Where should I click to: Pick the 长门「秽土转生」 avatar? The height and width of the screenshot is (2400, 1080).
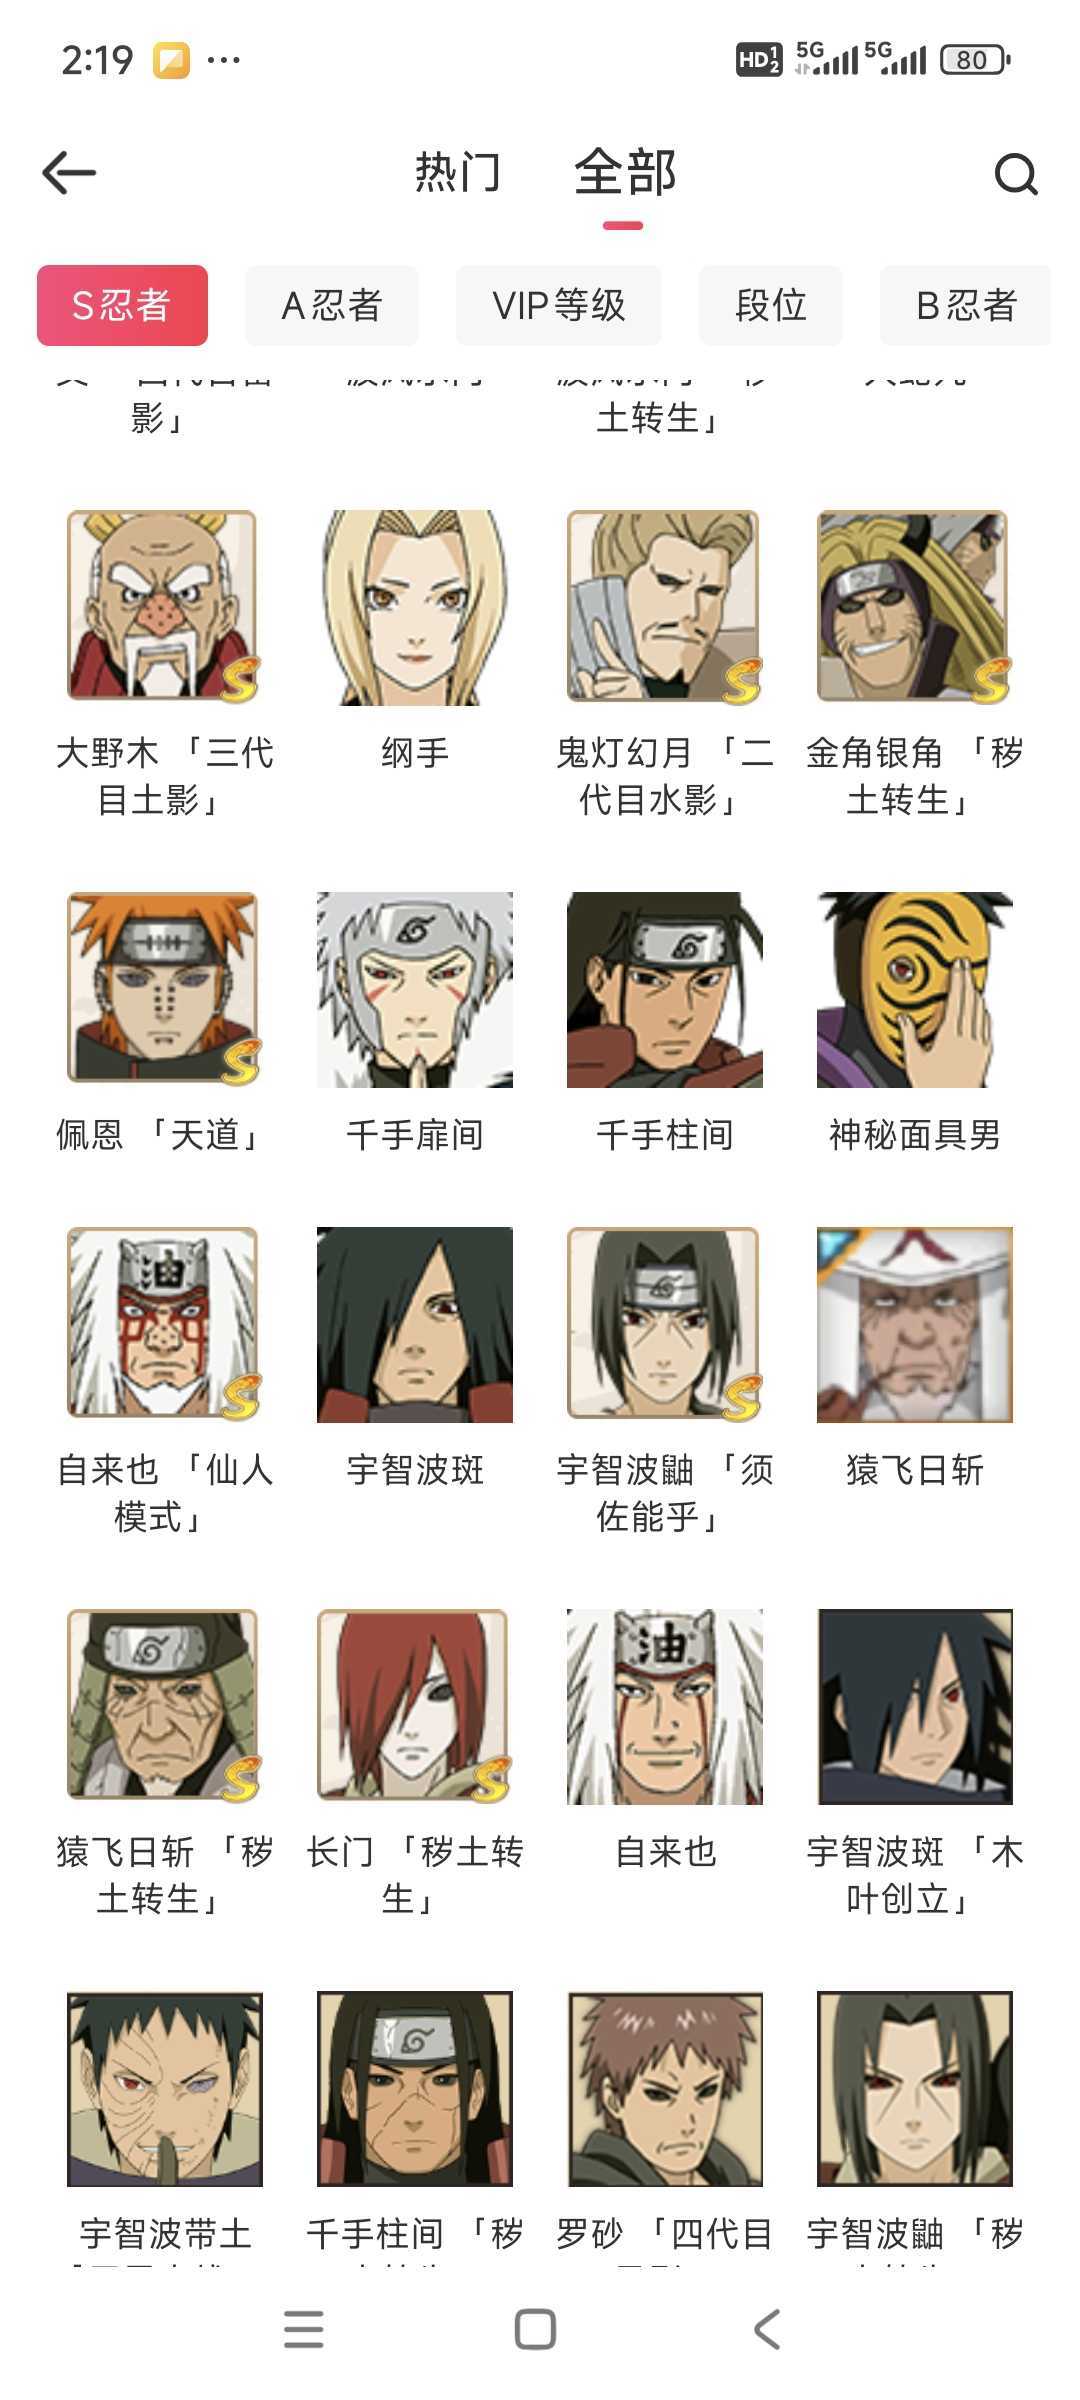click(x=413, y=1705)
